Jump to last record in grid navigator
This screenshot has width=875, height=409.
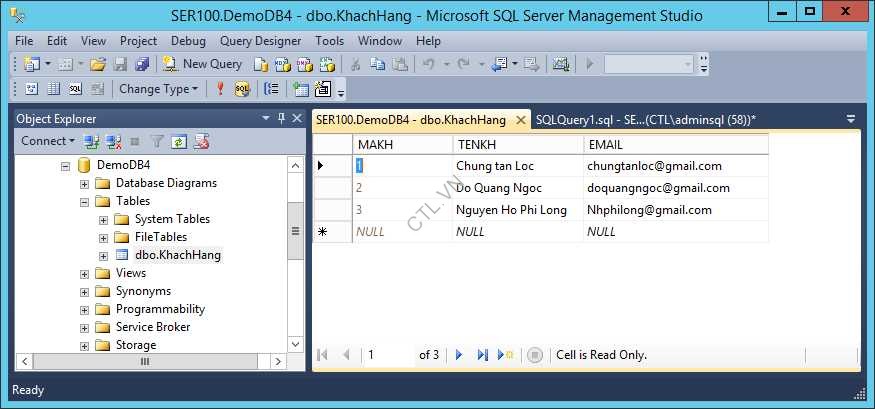pyautogui.click(x=482, y=355)
